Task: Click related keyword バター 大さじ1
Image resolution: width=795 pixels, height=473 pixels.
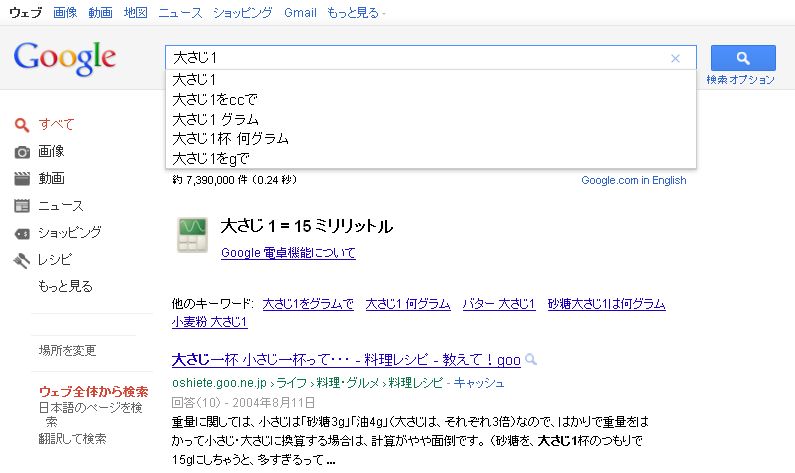Action: (499, 304)
